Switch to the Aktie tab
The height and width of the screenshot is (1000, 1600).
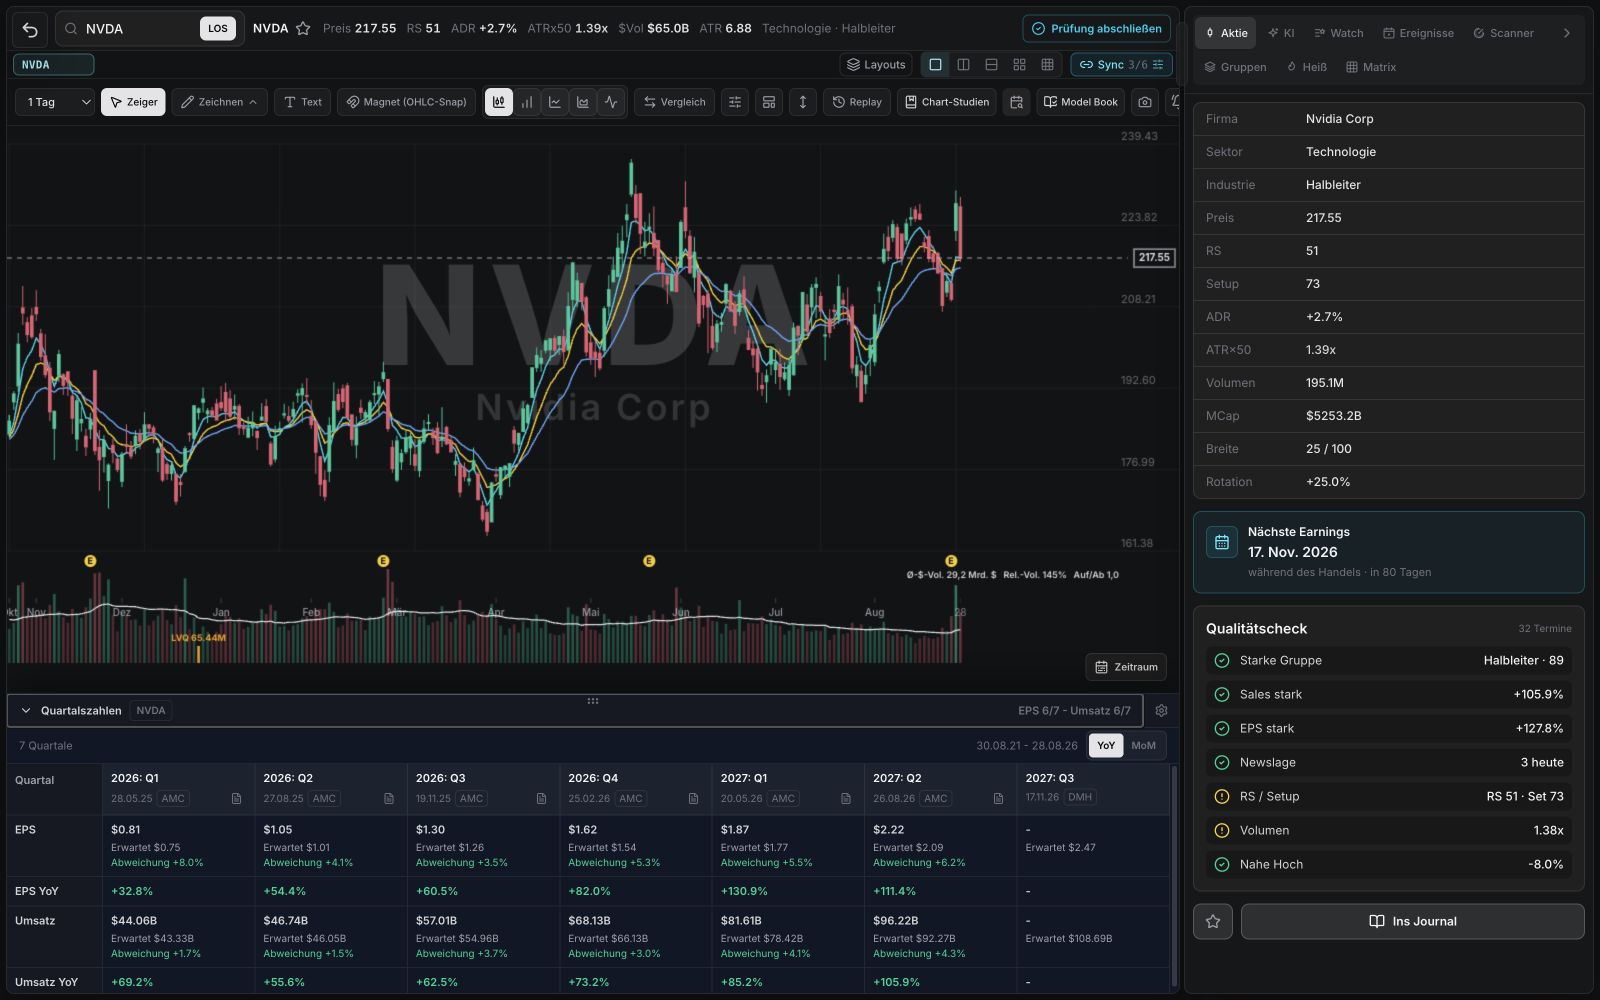click(1226, 33)
